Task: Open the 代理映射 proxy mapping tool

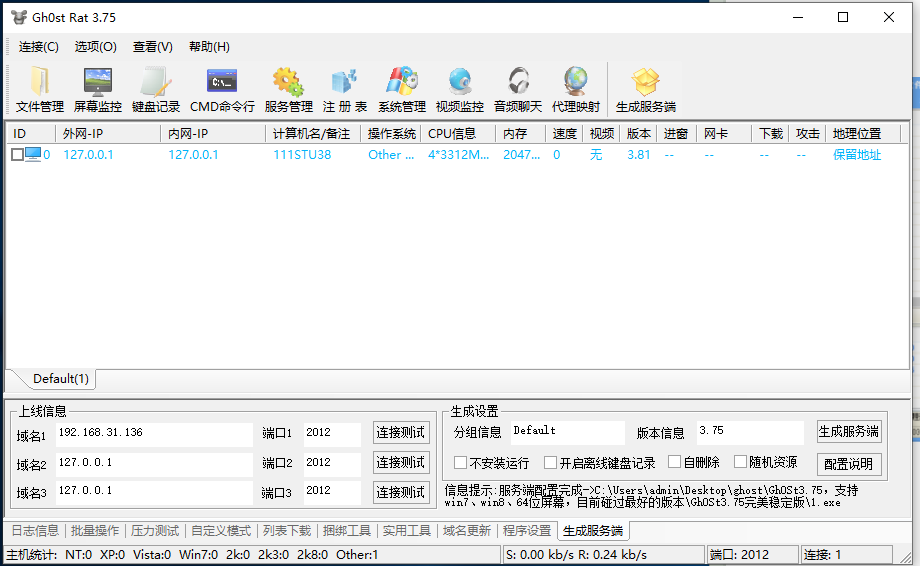Action: [x=576, y=90]
